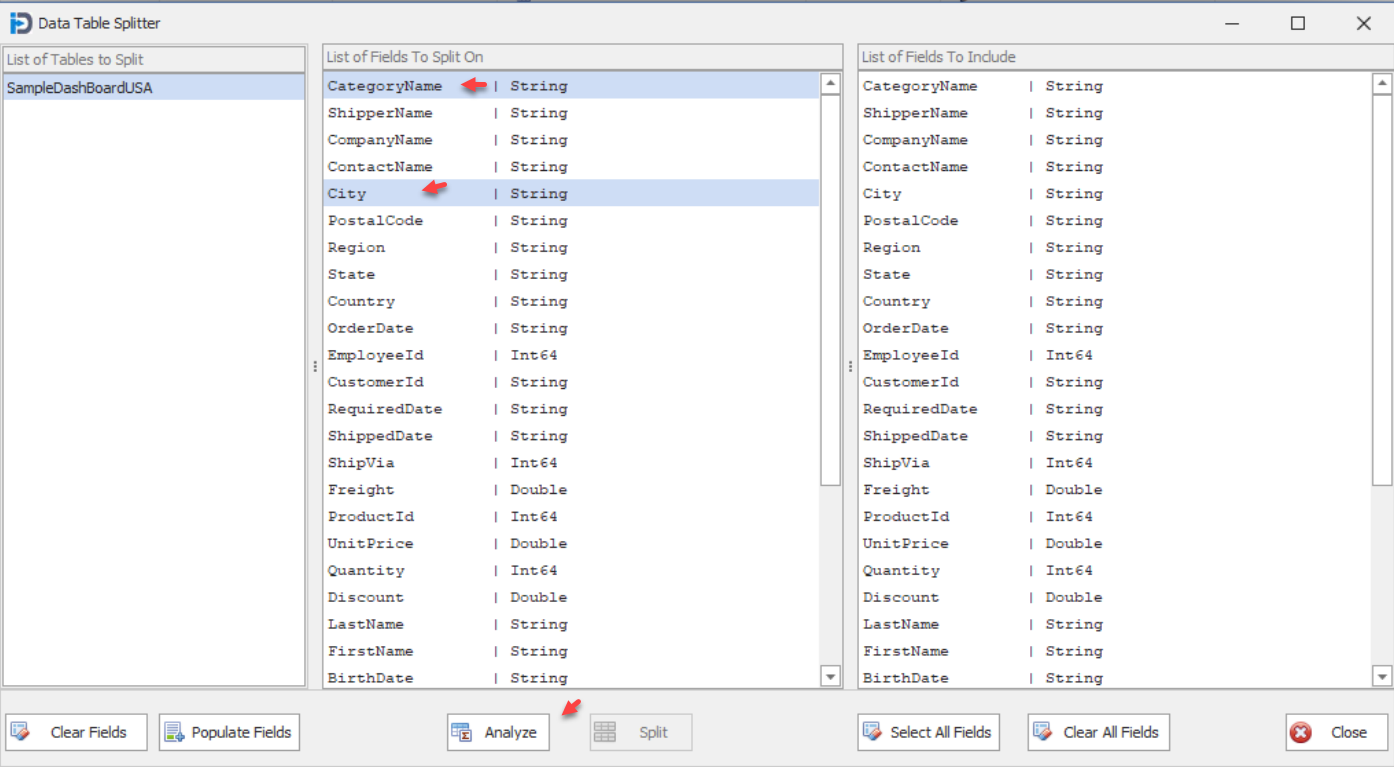Click the splitter handle between field panels

(x=849, y=365)
